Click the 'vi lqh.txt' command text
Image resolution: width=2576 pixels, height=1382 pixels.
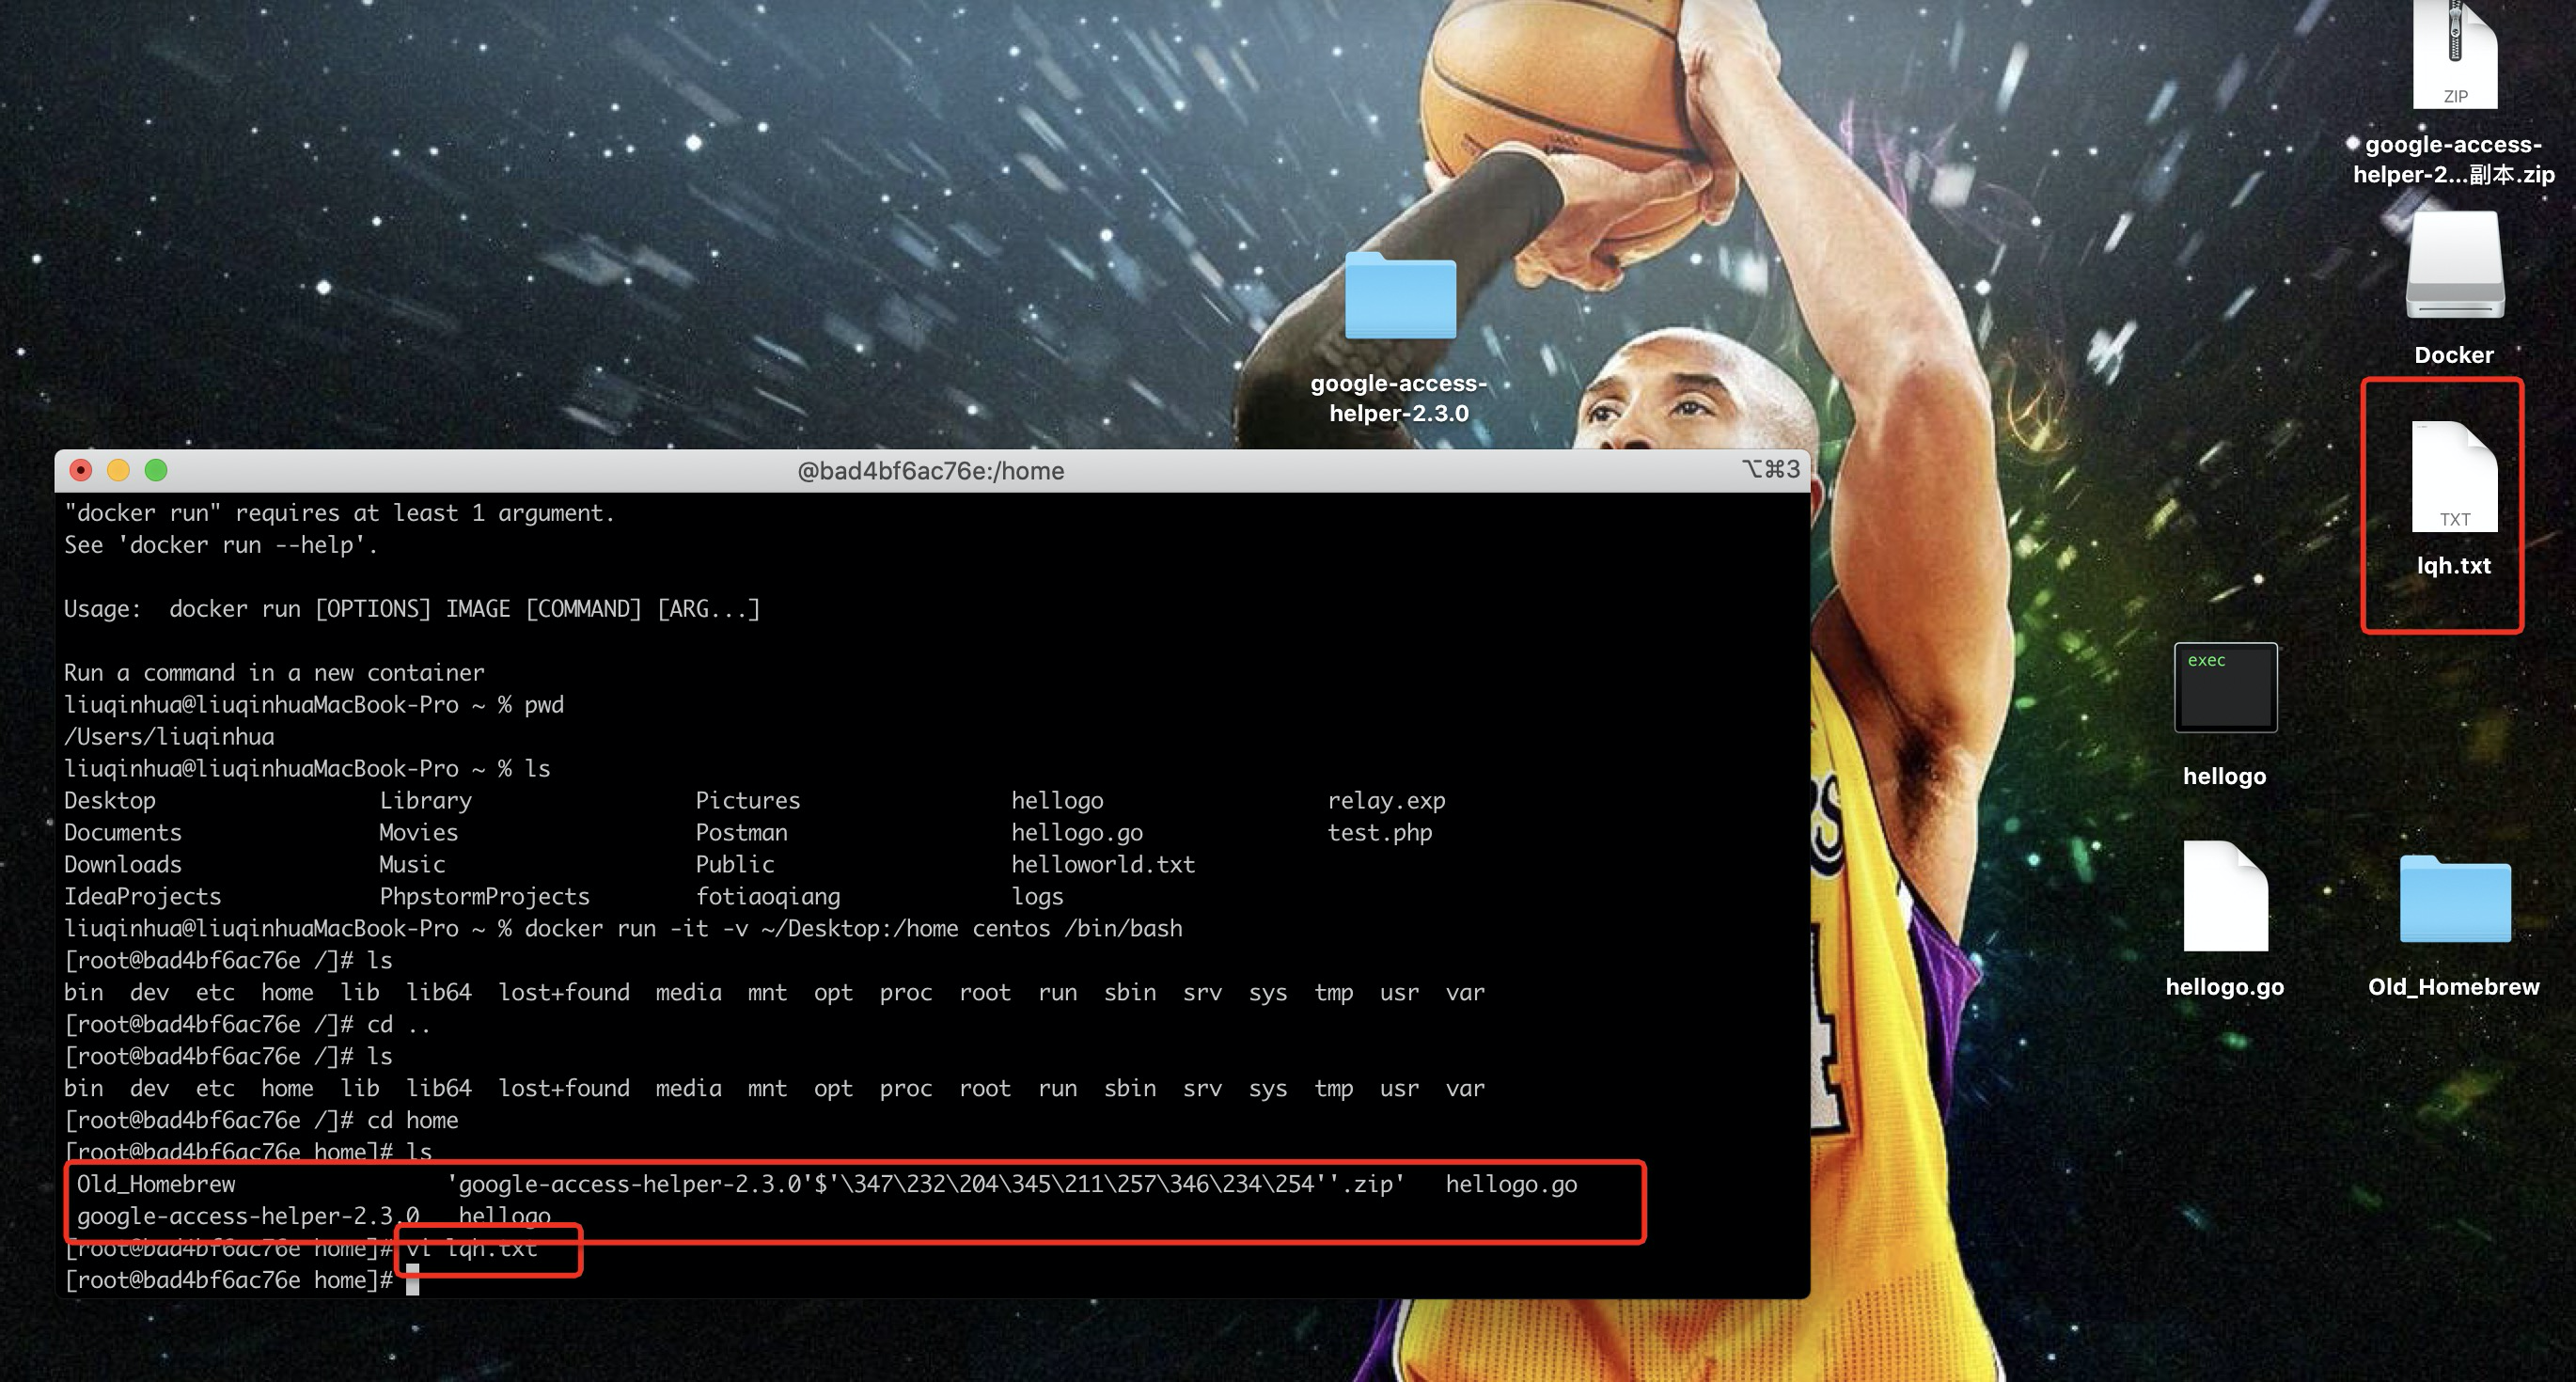pyautogui.click(x=472, y=1249)
